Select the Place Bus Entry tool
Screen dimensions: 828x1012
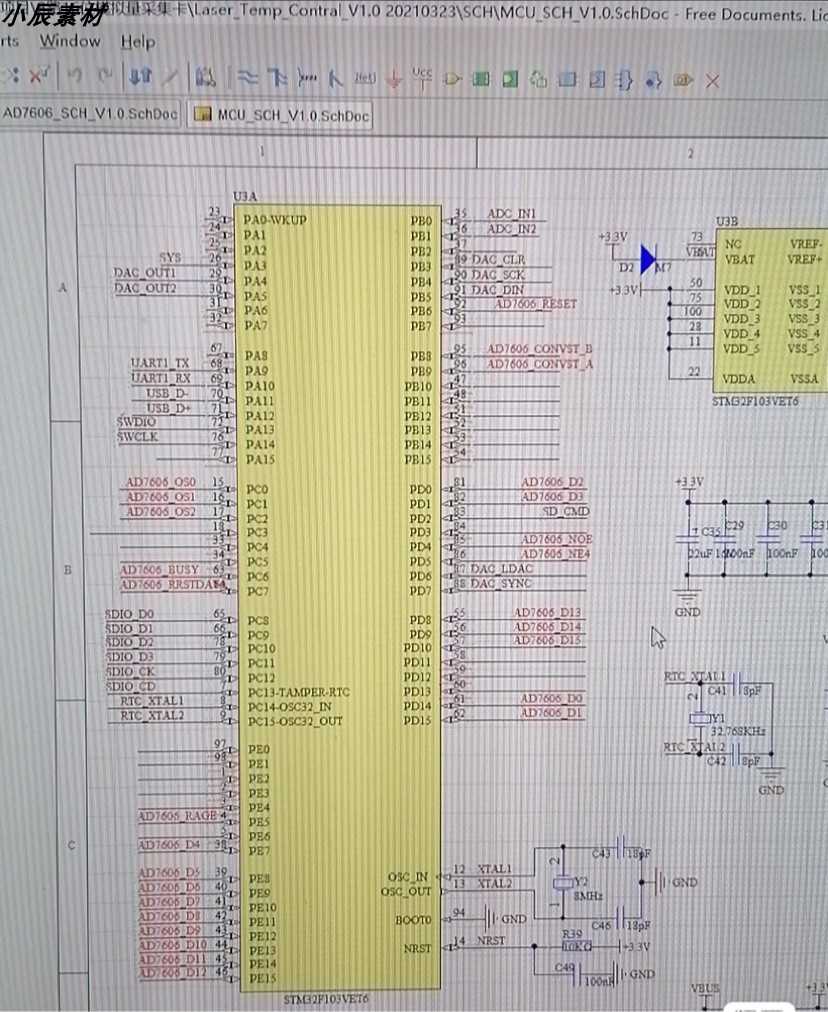tap(336, 78)
